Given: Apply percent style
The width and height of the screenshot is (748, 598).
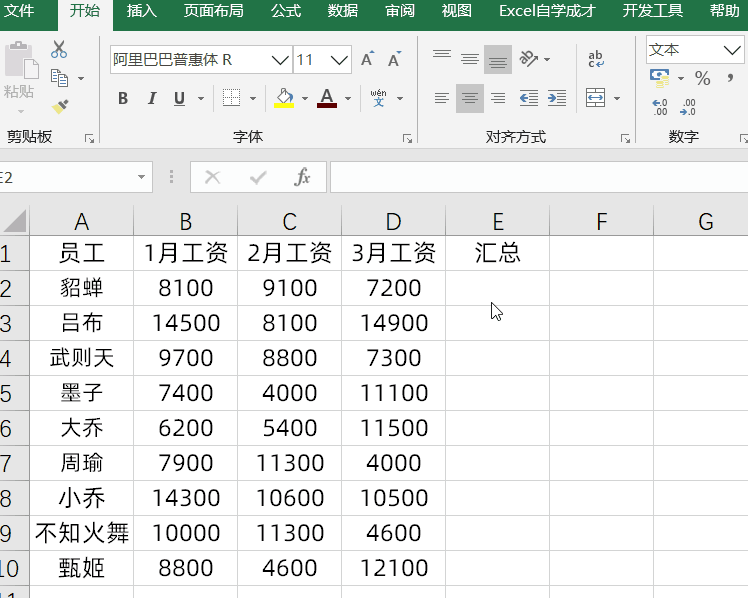Looking at the screenshot, I should 702,78.
